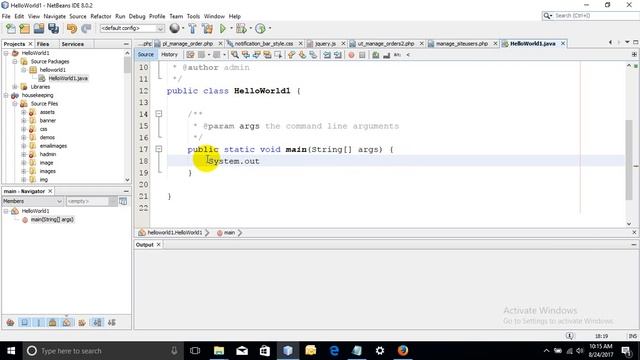Click Find Next Occurrence icon
Viewport: 640px width, 360px height.
click(x=256, y=55)
